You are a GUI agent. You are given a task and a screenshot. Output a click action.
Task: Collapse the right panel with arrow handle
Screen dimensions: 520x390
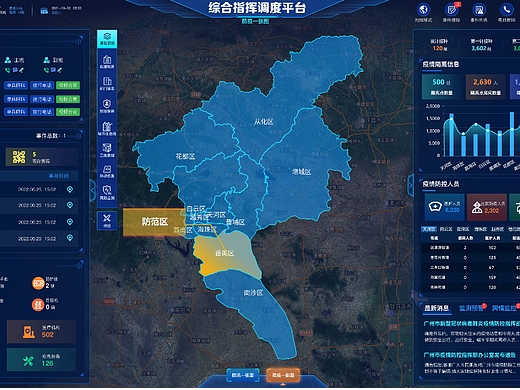click(410, 185)
